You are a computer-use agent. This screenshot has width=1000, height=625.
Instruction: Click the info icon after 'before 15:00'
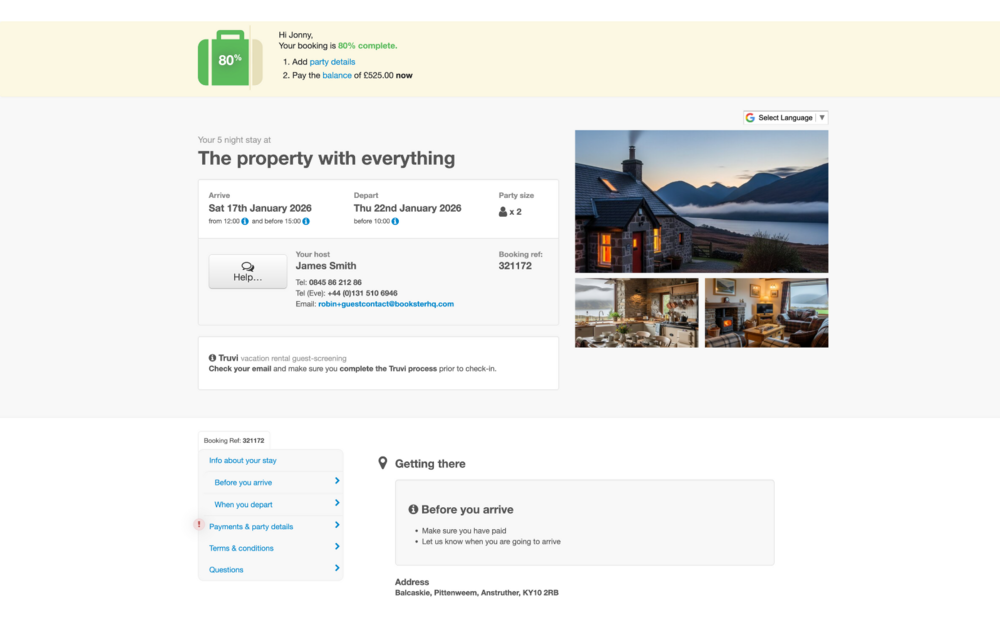click(306, 221)
